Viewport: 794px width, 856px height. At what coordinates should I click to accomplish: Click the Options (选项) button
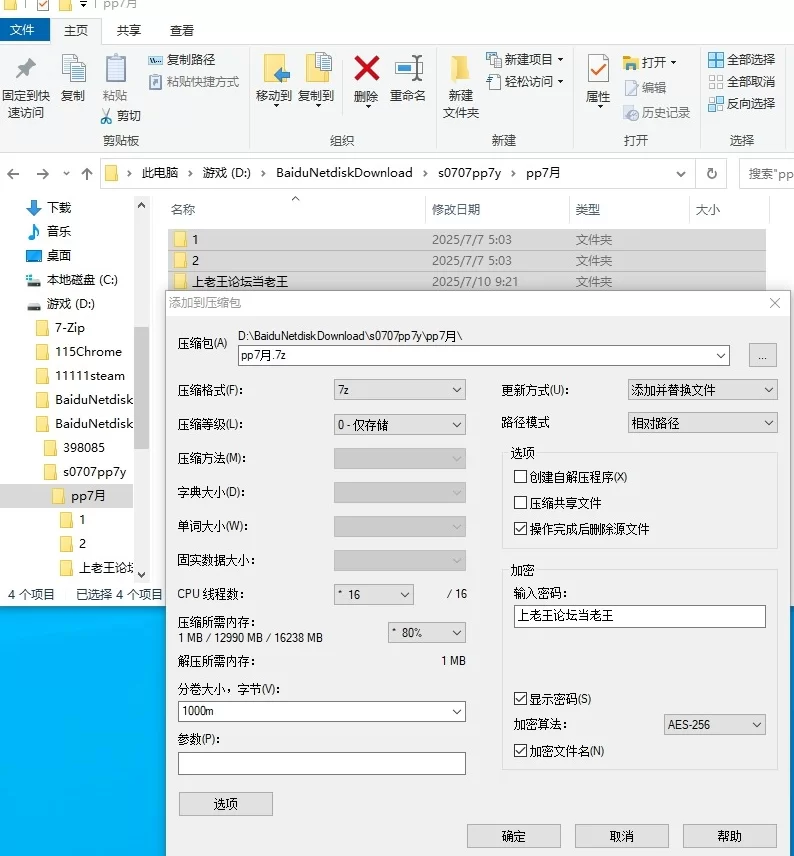(x=226, y=804)
